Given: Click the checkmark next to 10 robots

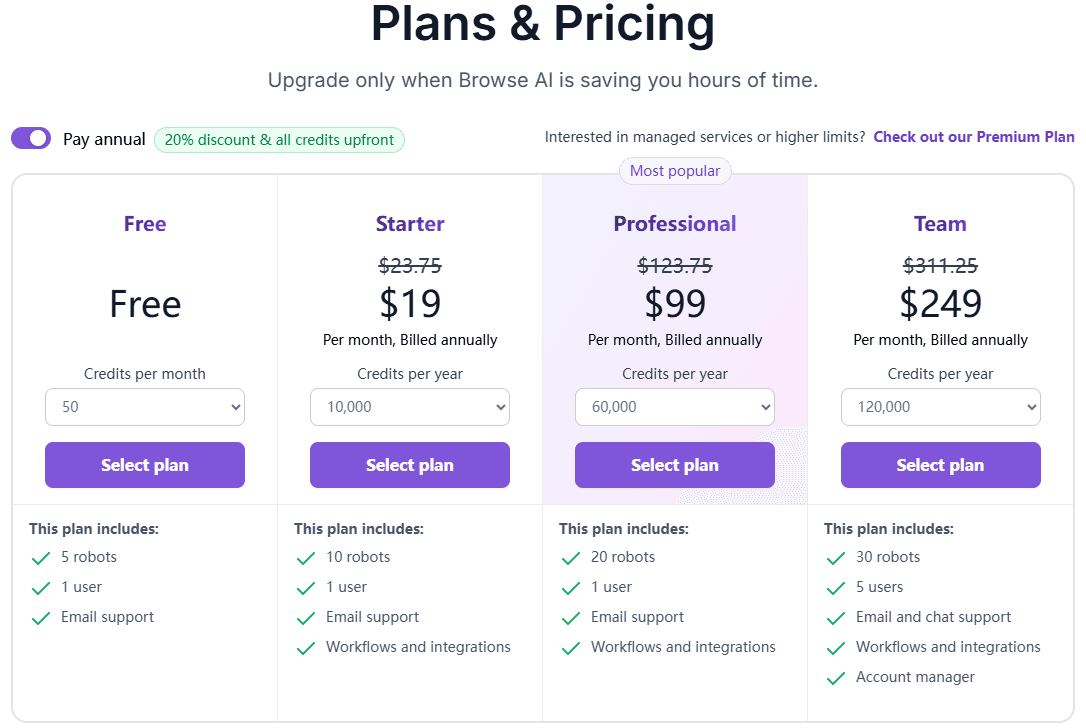Looking at the screenshot, I should 306,558.
